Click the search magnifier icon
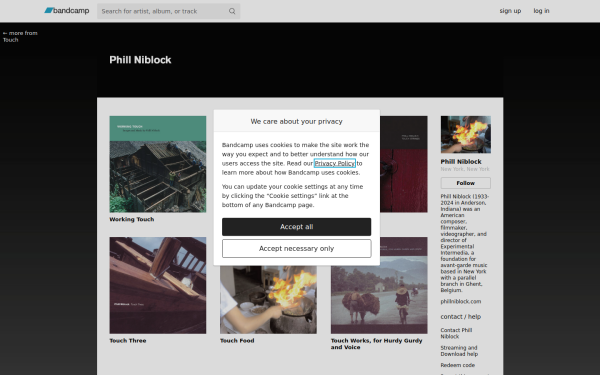 tap(232, 11)
